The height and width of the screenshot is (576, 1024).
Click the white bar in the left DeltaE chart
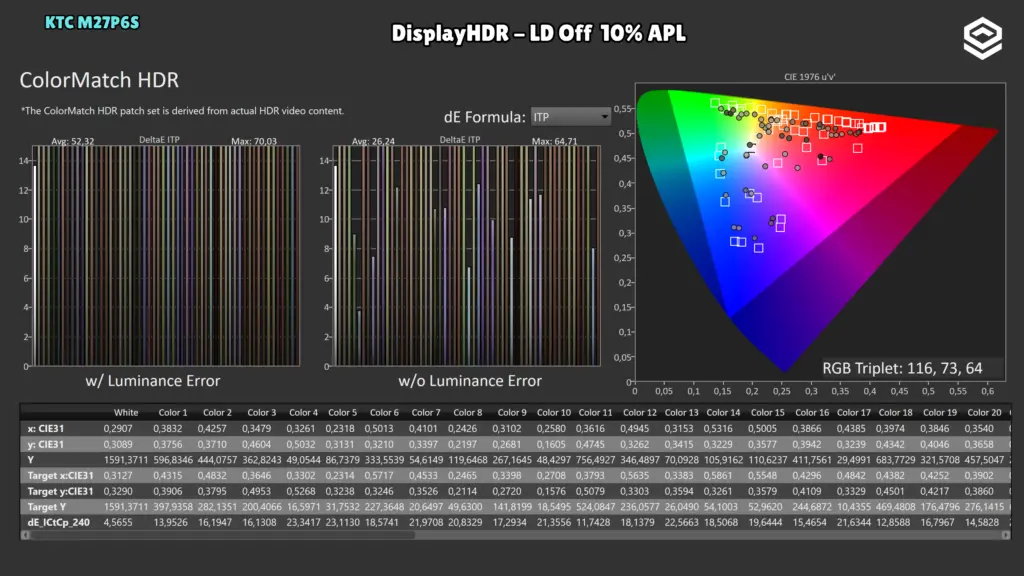(35, 266)
